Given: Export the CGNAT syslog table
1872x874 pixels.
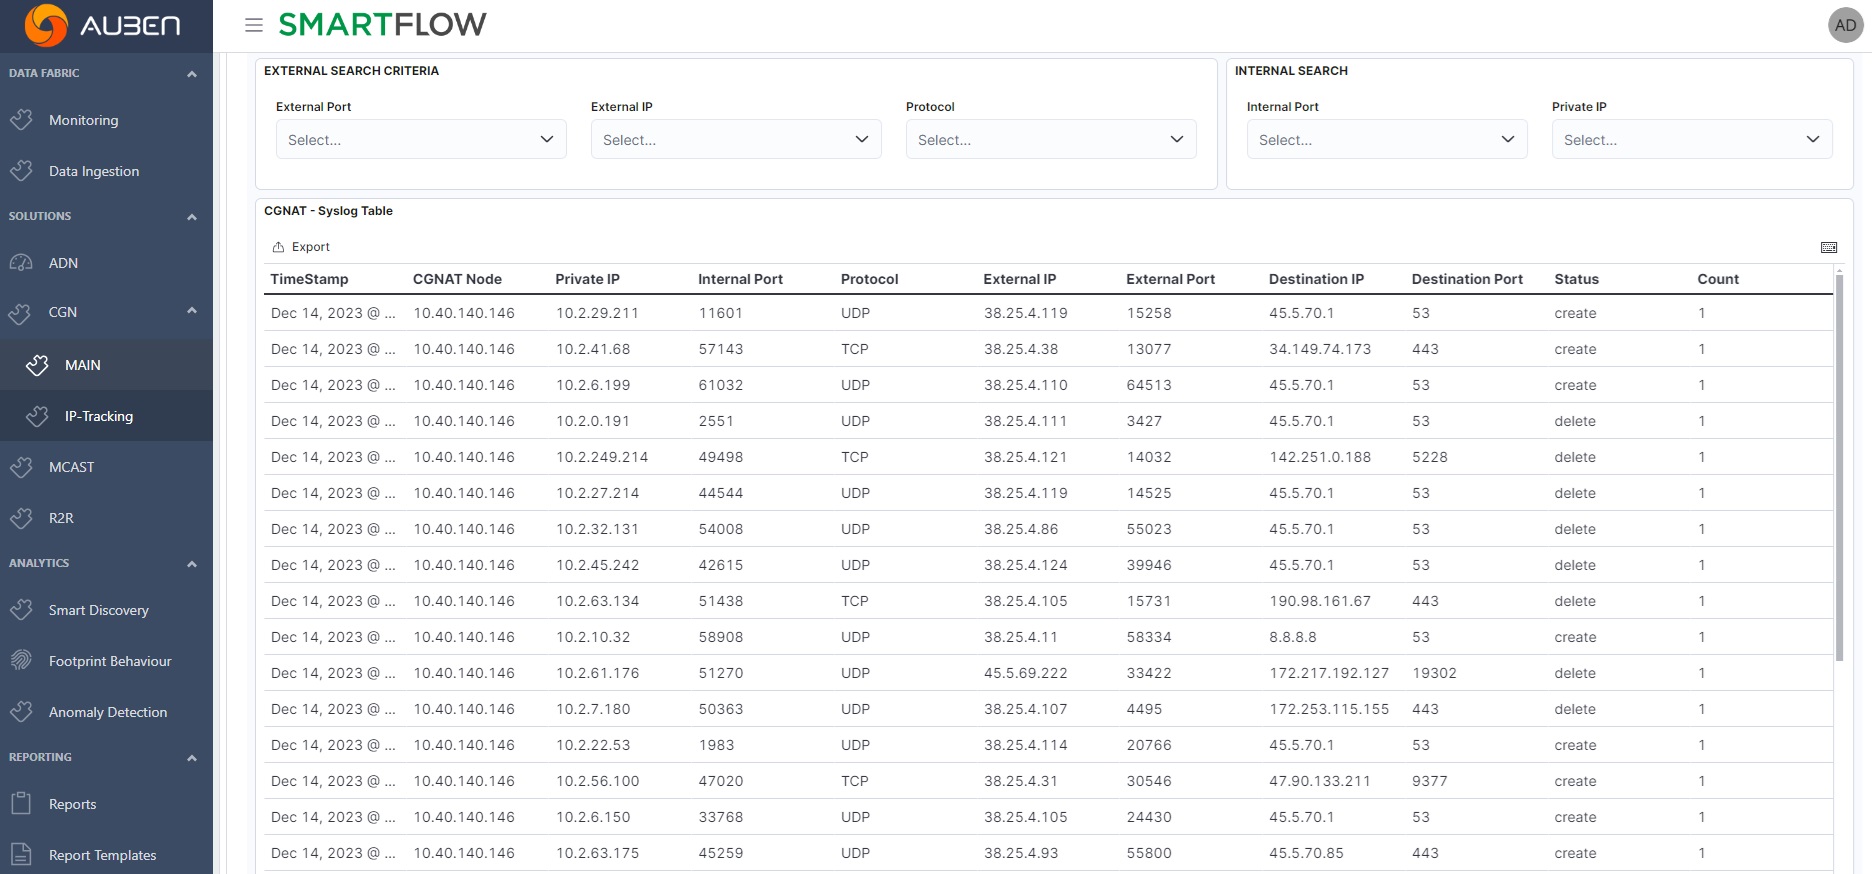Looking at the screenshot, I should pos(301,247).
